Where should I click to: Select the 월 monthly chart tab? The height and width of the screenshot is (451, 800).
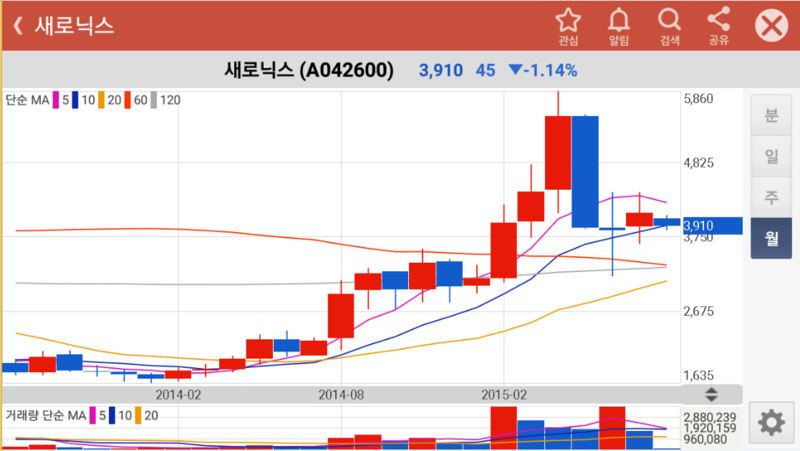pyautogui.click(x=771, y=238)
